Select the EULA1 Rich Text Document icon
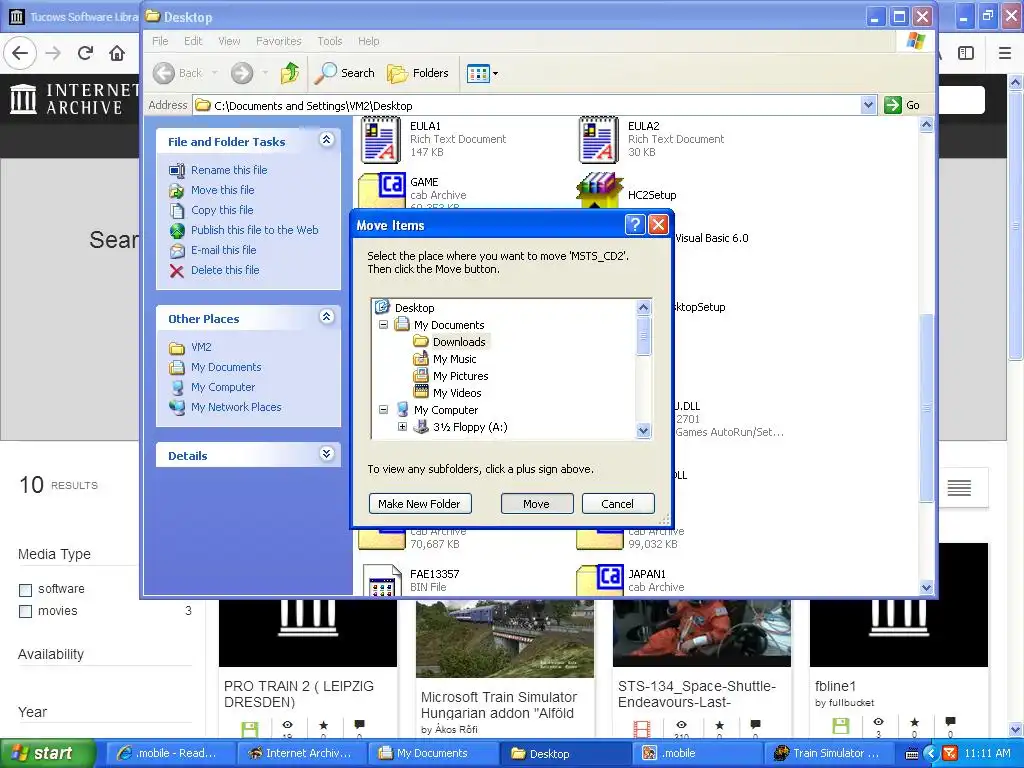This screenshot has height=768, width=1024. pyautogui.click(x=380, y=139)
